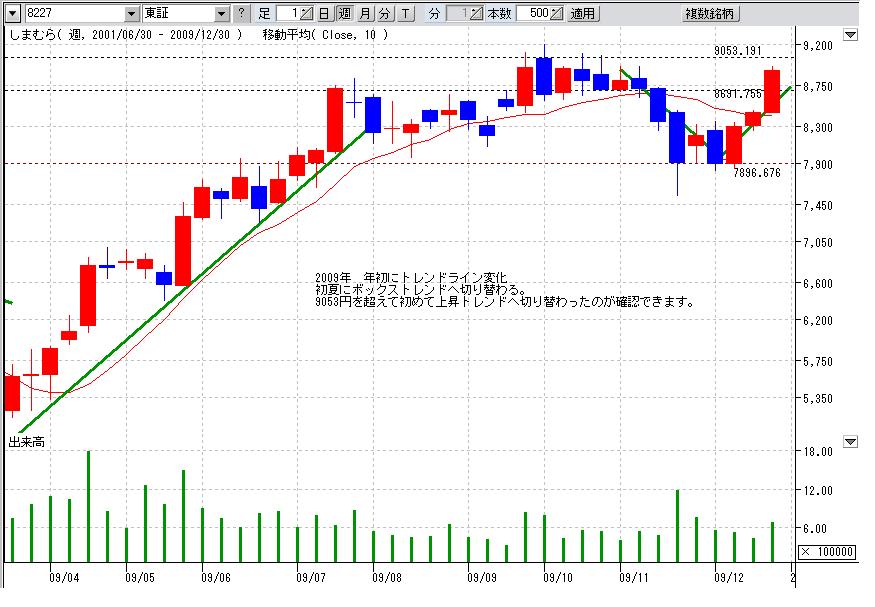
Task: Switch to monthly chart with 月 button
Action: (x=364, y=13)
